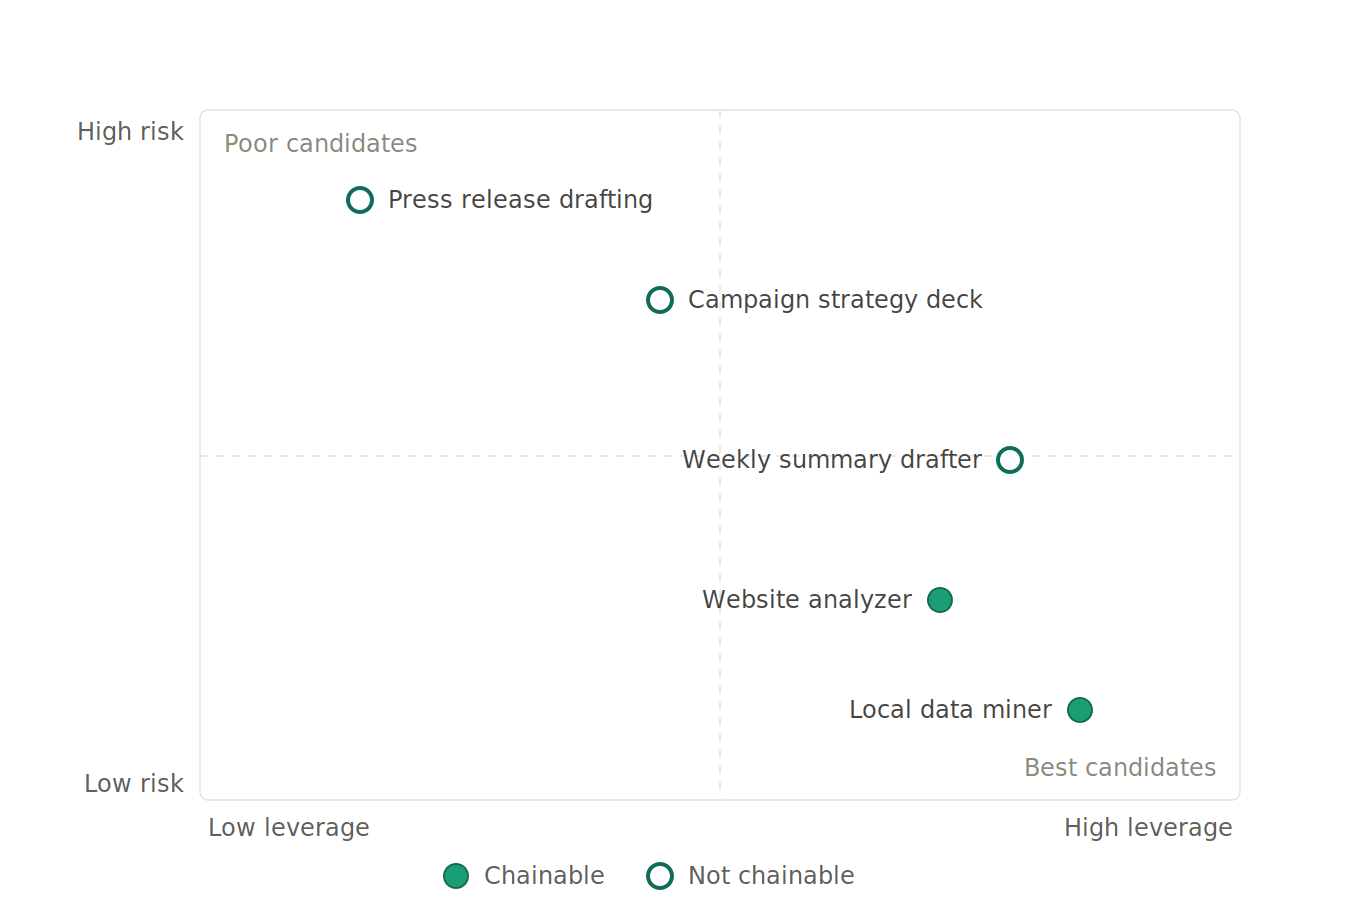This screenshot has height=924, width=1360.
Task: Click the High leverage axis label
Action: pos(1148,828)
